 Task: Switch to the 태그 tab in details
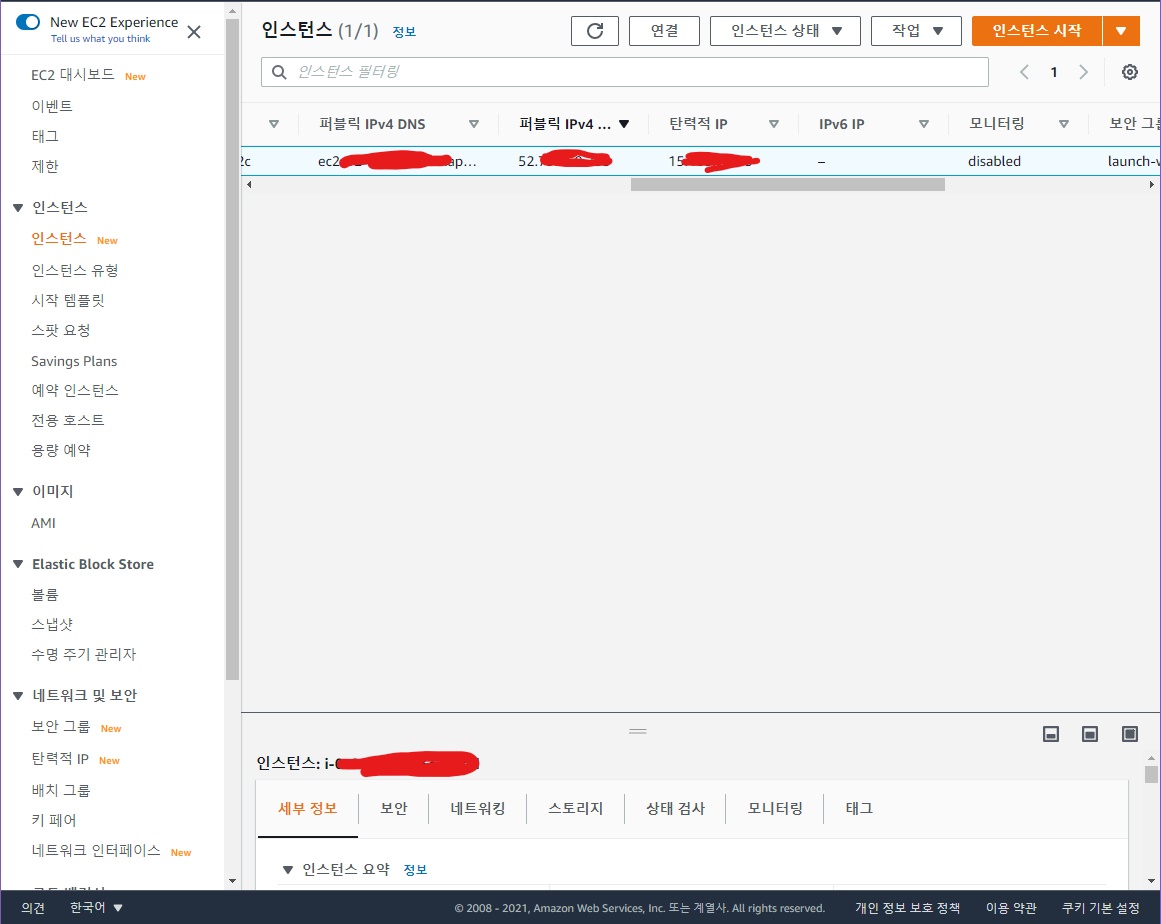coord(859,808)
